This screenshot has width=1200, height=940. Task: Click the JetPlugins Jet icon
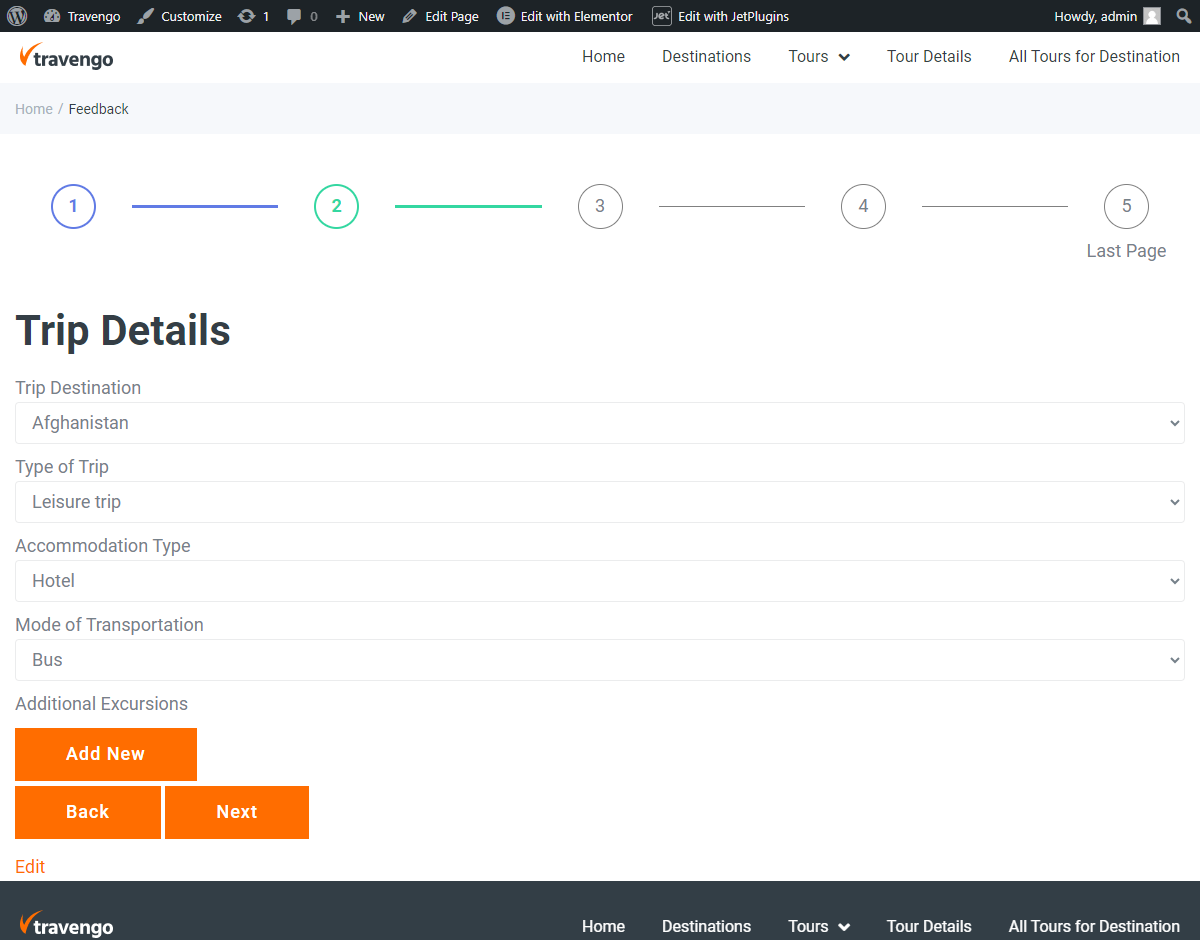tap(661, 16)
